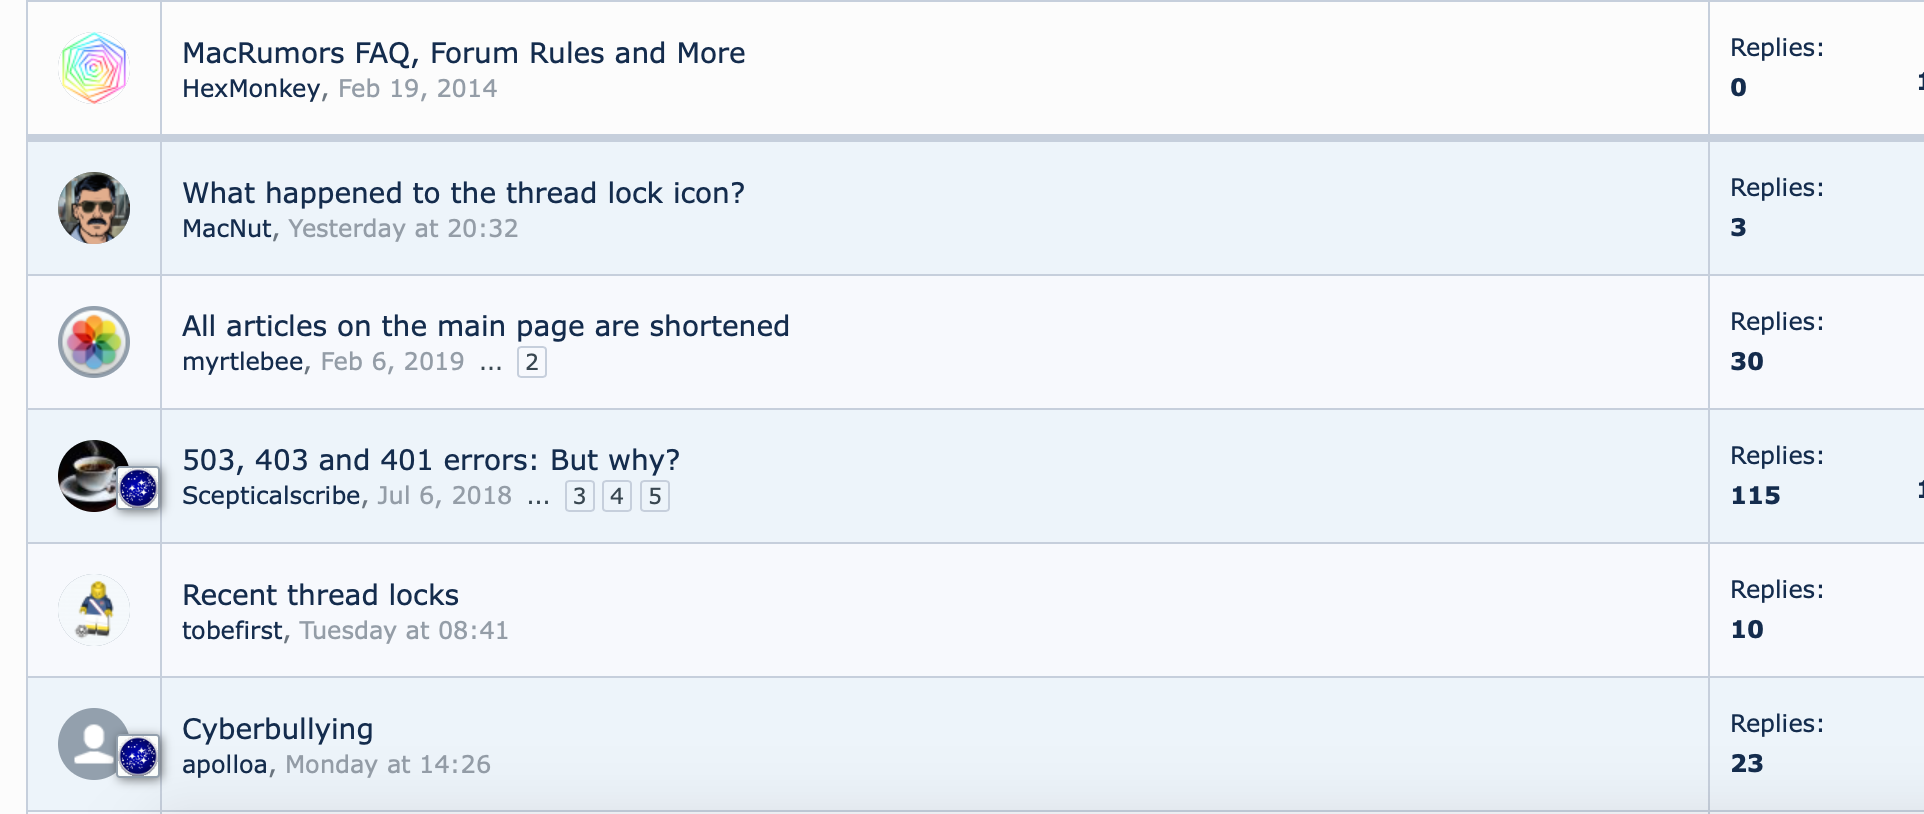Jump to page 5 of errors thread
This screenshot has height=814, width=1924.
click(655, 496)
